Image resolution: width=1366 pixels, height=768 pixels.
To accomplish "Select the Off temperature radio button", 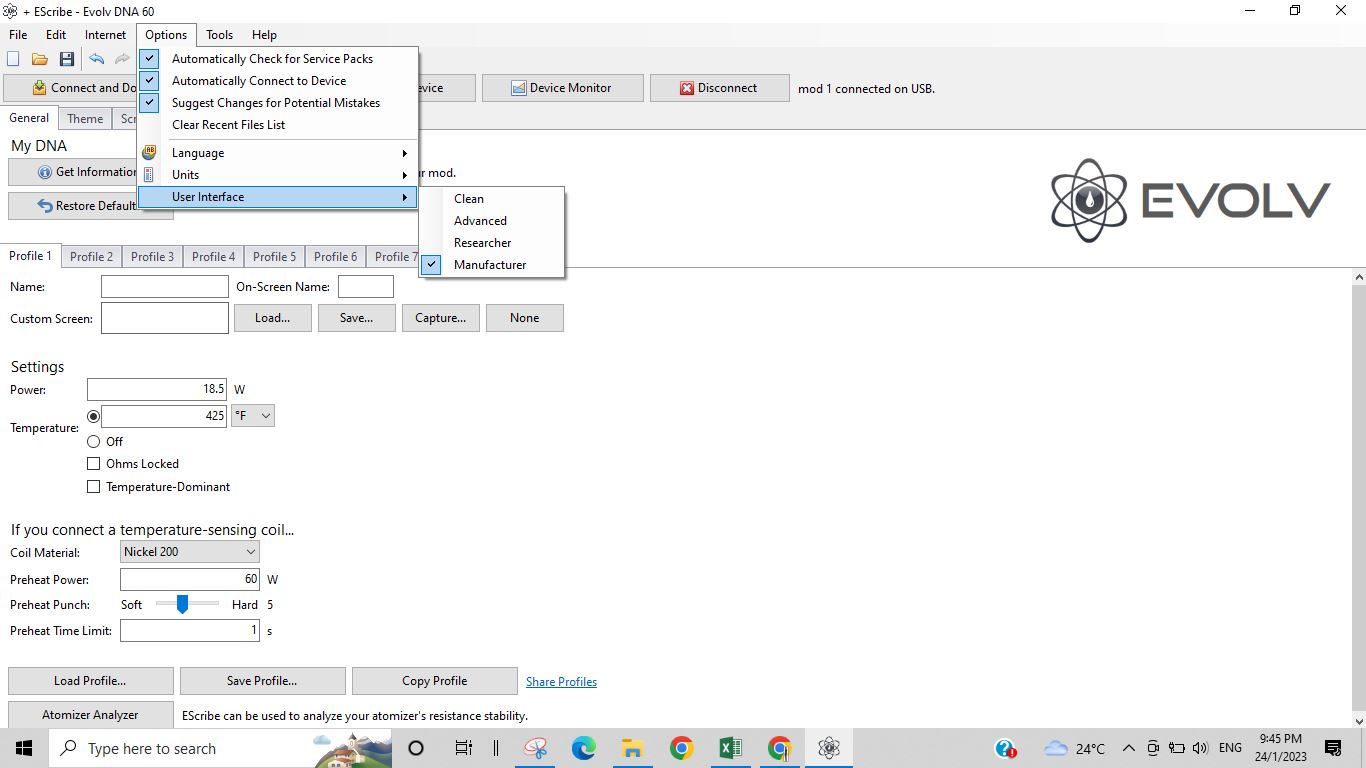I will pyautogui.click(x=94, y=441).
